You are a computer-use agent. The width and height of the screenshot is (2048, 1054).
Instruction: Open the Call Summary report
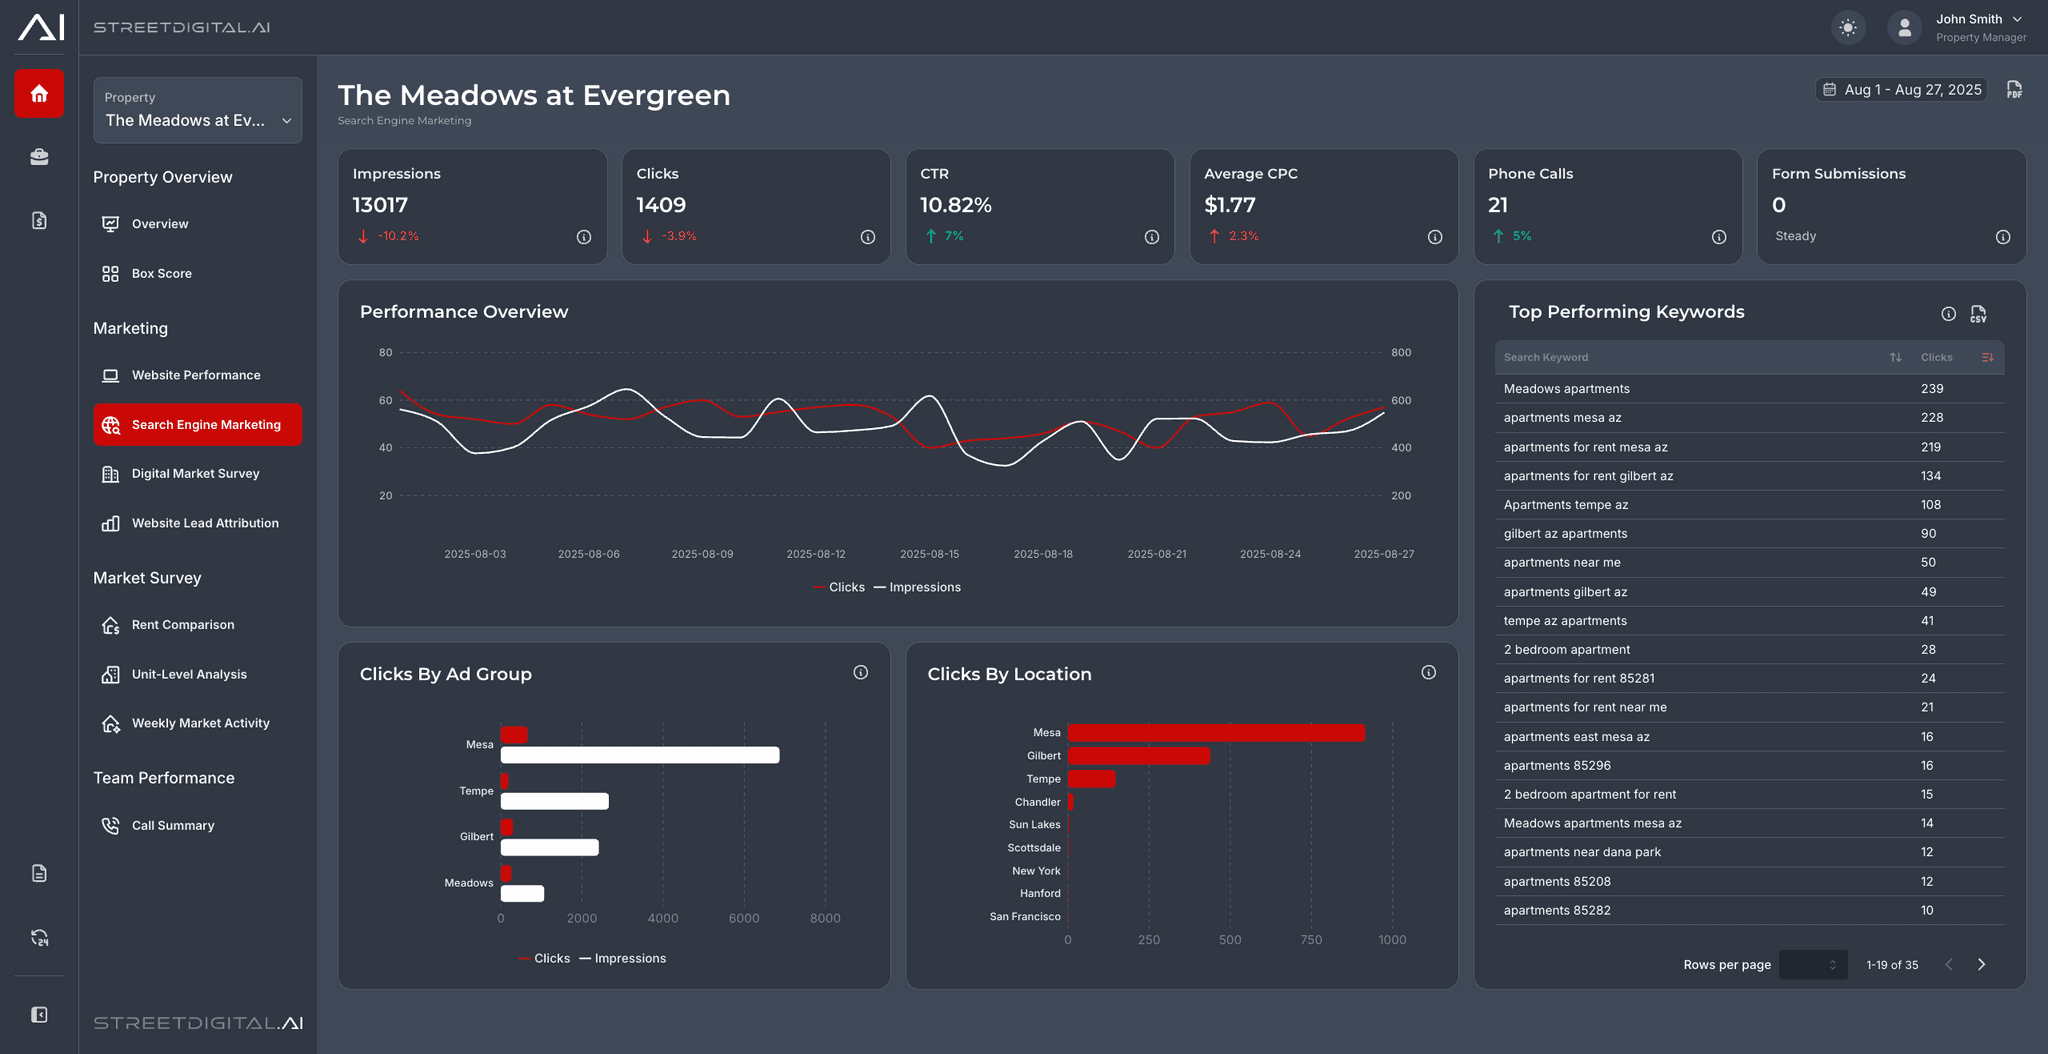click(173, 825)
